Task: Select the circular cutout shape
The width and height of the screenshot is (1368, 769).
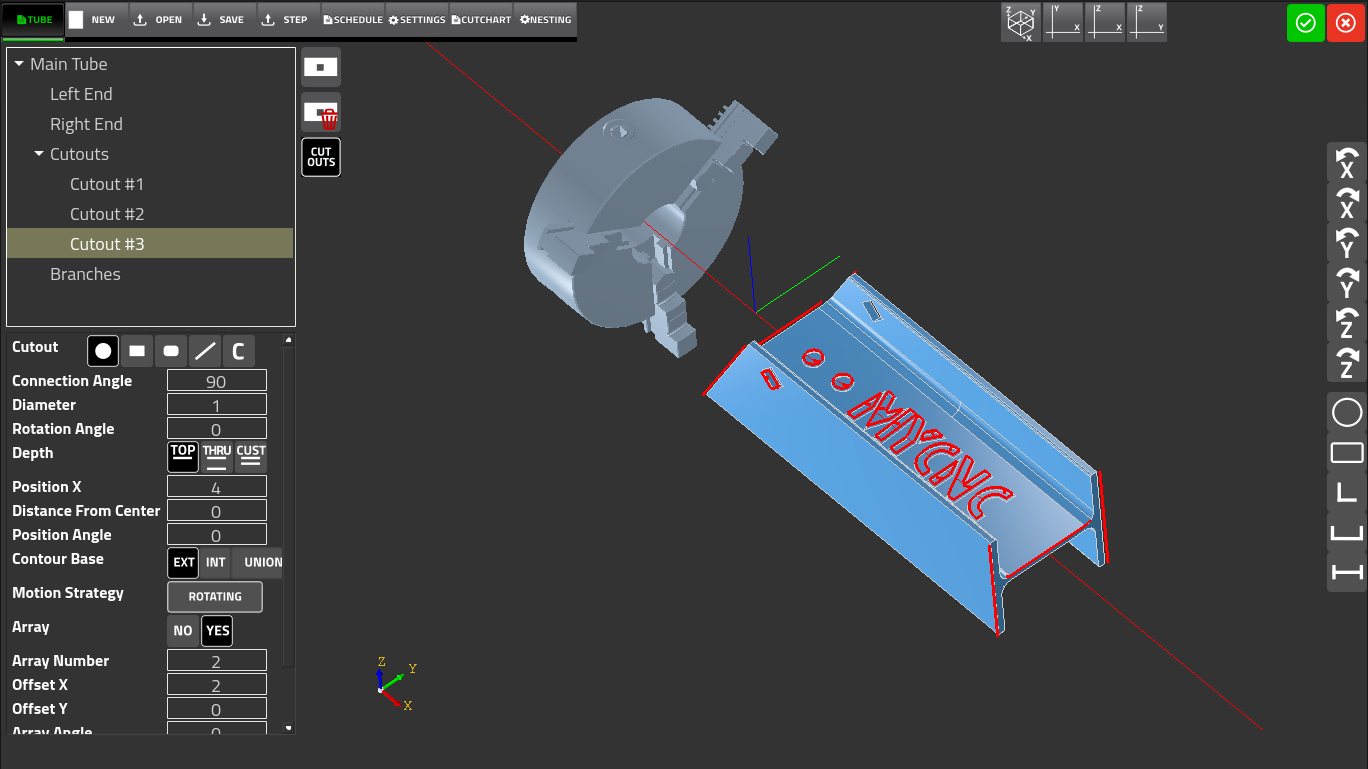Action: pyautogui.click(x=103, y=351)
